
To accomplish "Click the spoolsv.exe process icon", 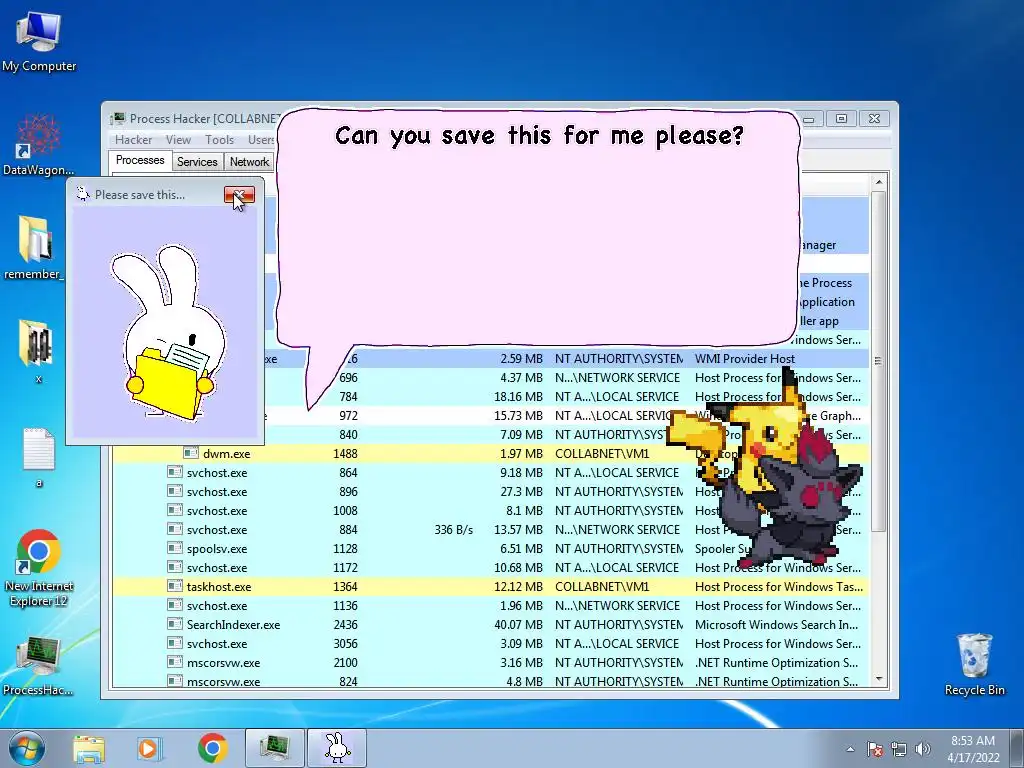I will tap(174, 548).
